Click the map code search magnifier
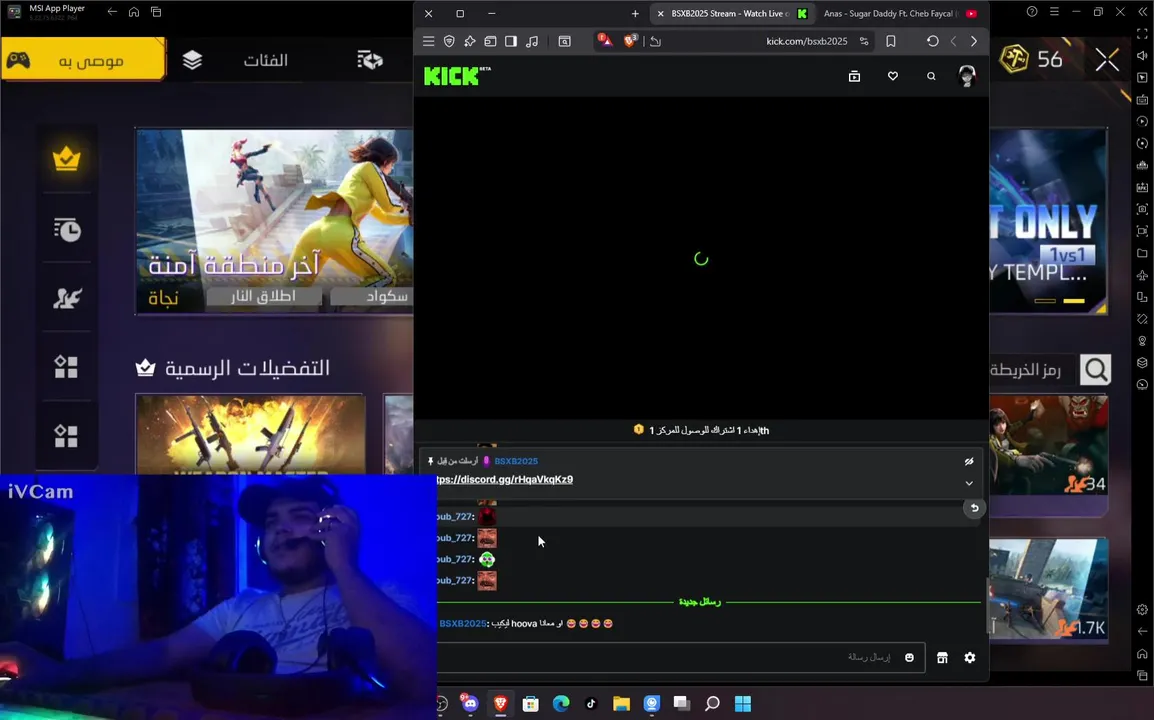The width and height of the screenshot is (1154, 720). pyautogui.click(x=1095, y=370)
